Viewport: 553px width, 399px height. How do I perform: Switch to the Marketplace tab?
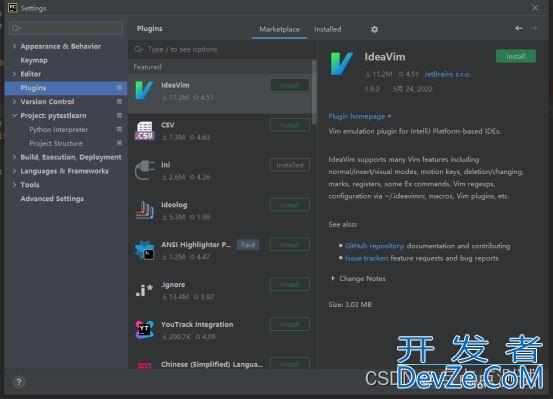(279, 29)
